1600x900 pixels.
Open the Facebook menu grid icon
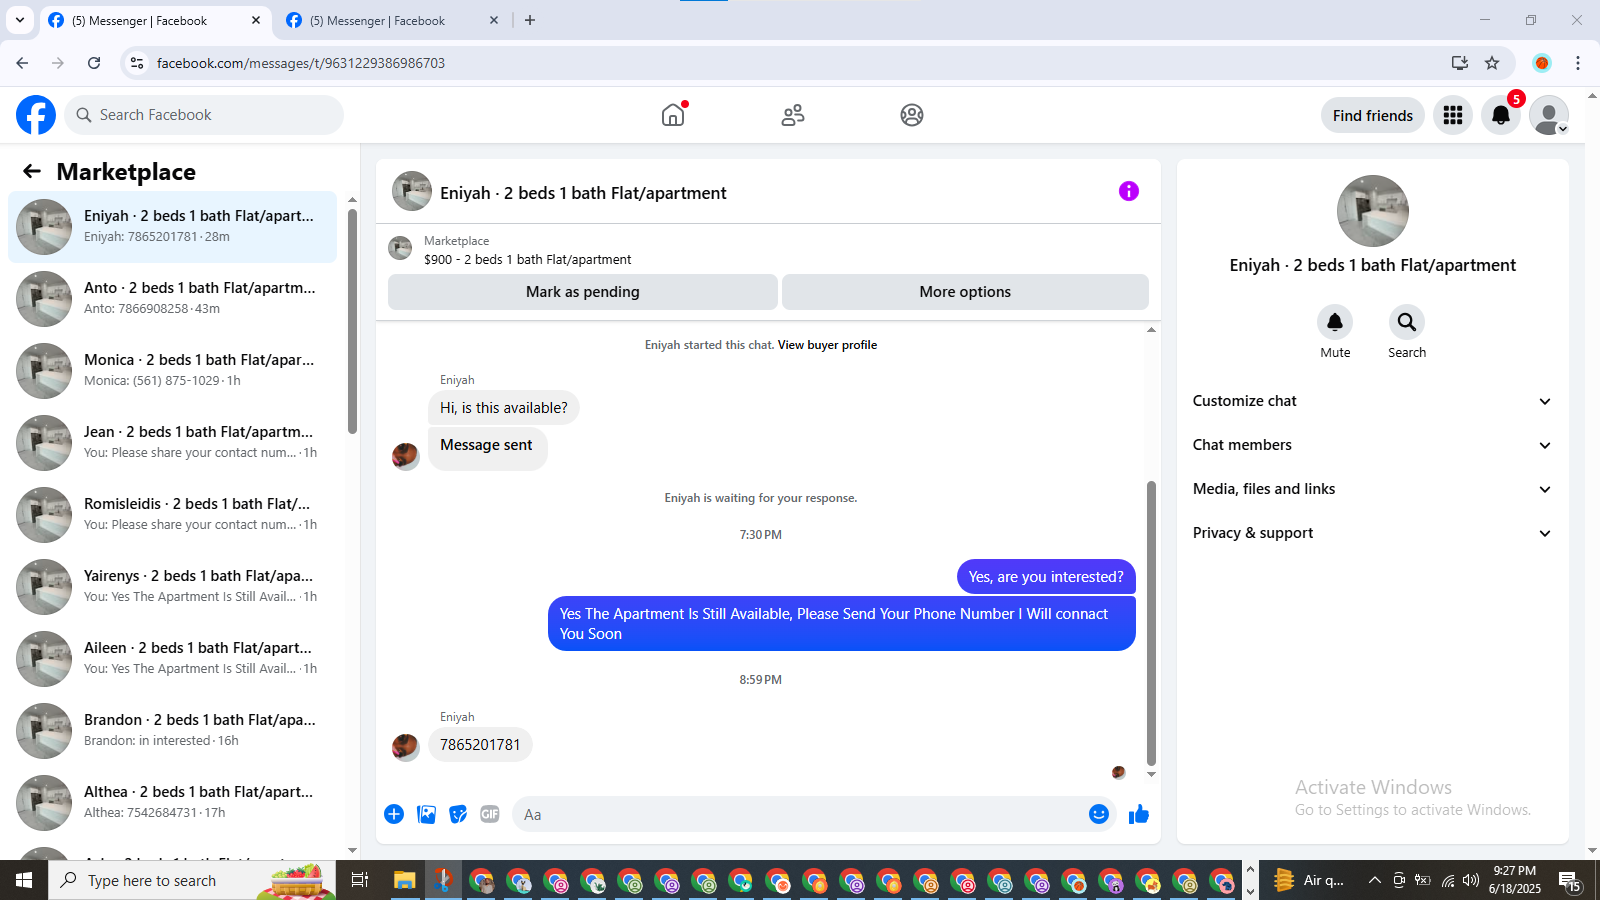(1453, 115)
